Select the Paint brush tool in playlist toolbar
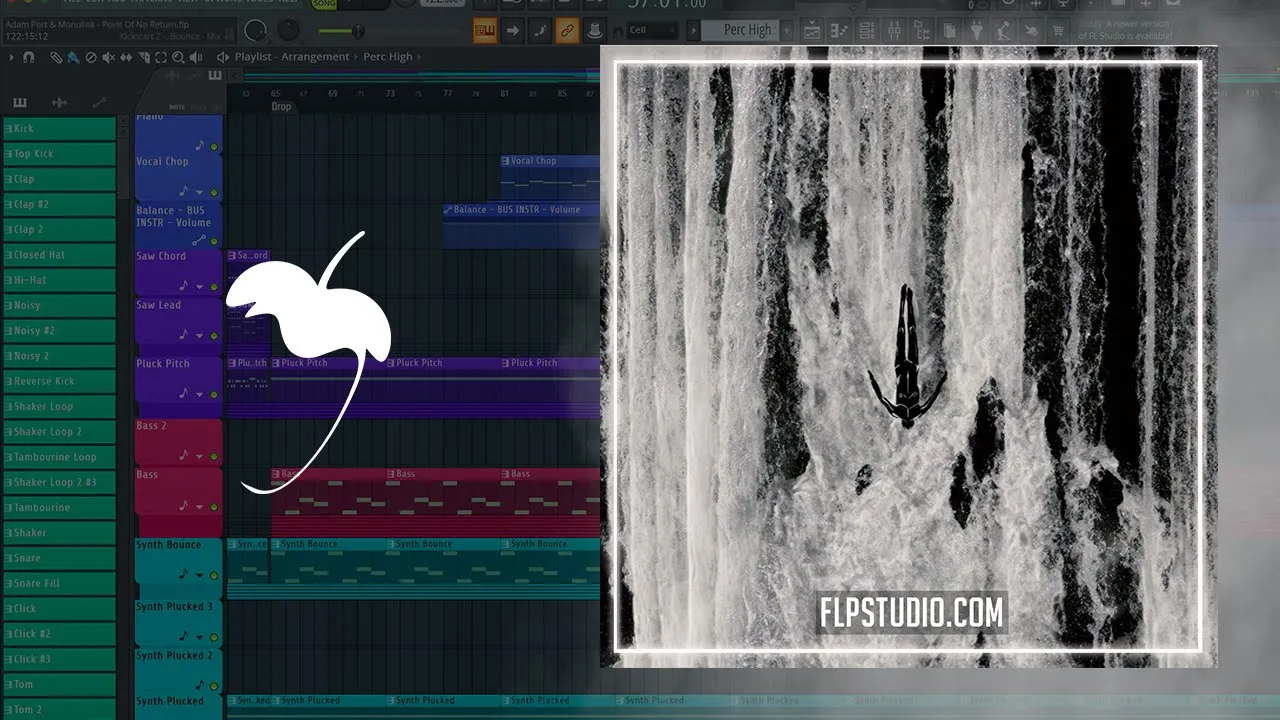This screenshot has width=1280, height=720. pyautogui.click(x=73, y=57)
